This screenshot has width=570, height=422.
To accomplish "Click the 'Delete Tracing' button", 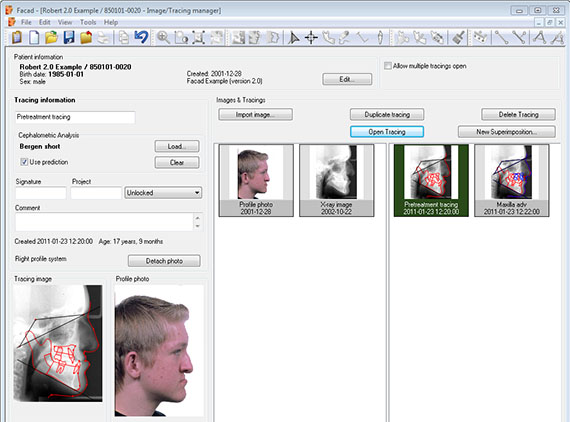I will [518, 114].
